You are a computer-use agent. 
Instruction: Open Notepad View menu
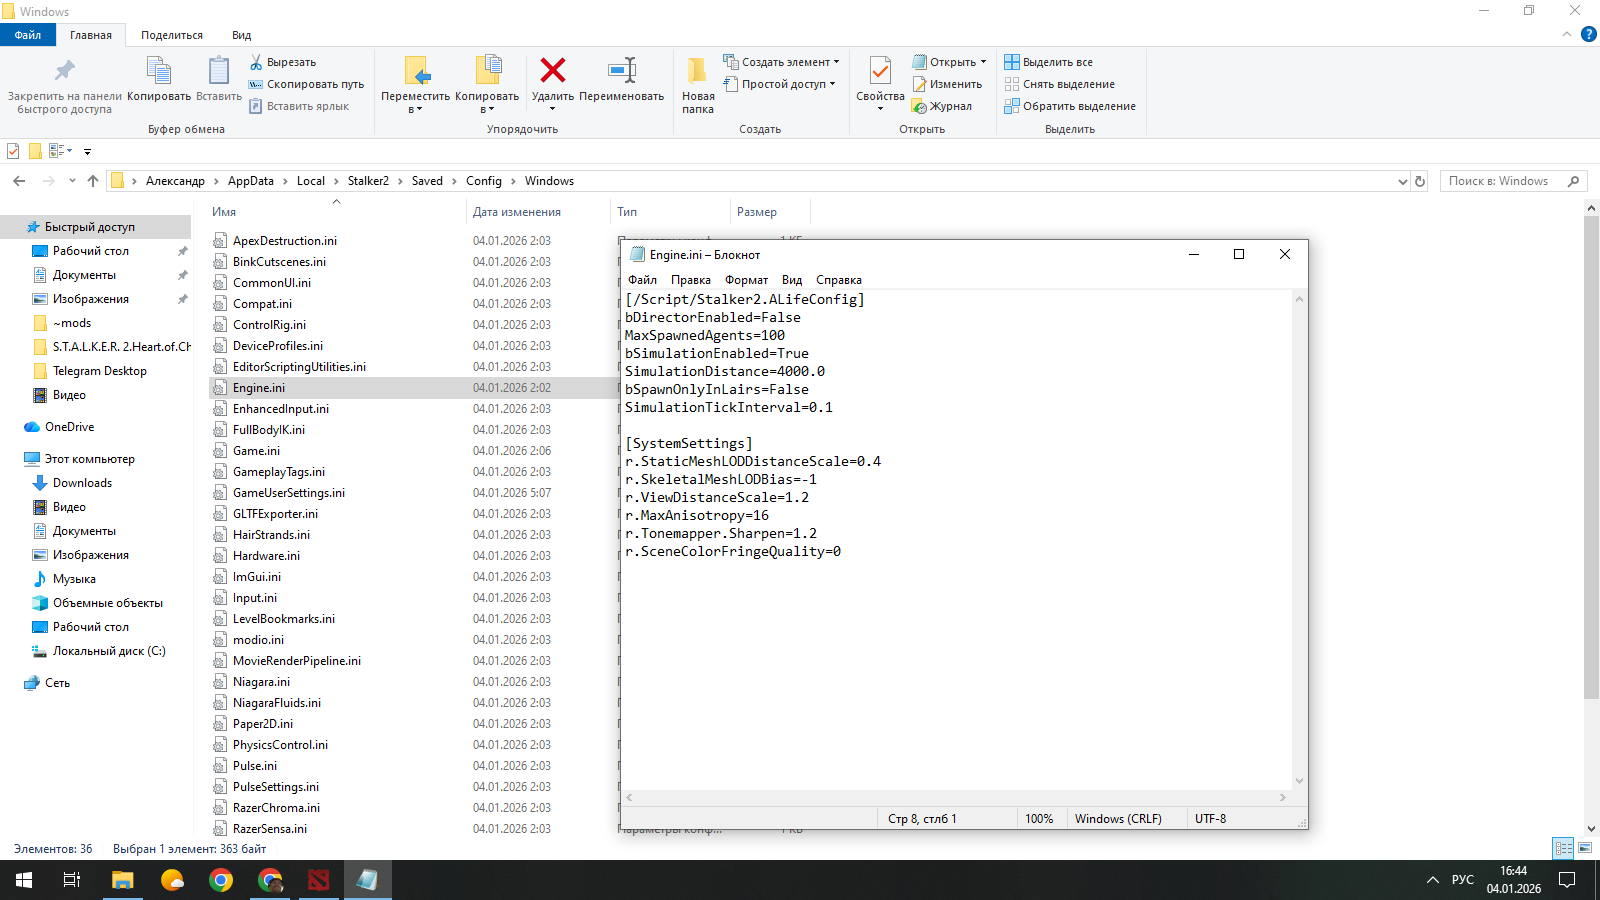coord(792,280)
